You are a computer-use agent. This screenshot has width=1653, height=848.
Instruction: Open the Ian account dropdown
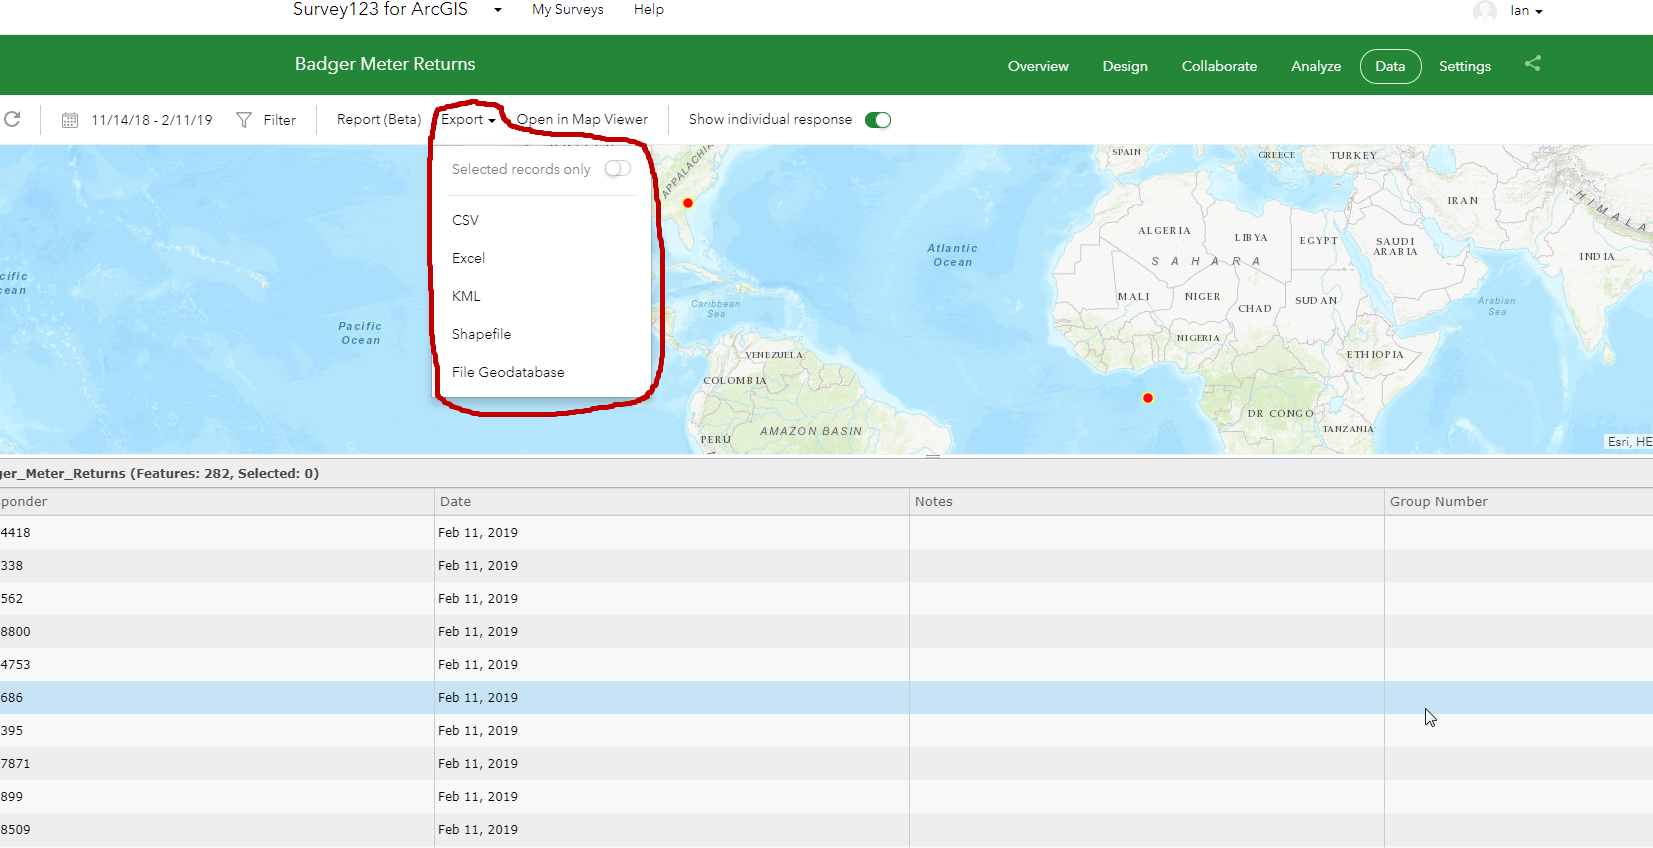tap(1527, 11)
